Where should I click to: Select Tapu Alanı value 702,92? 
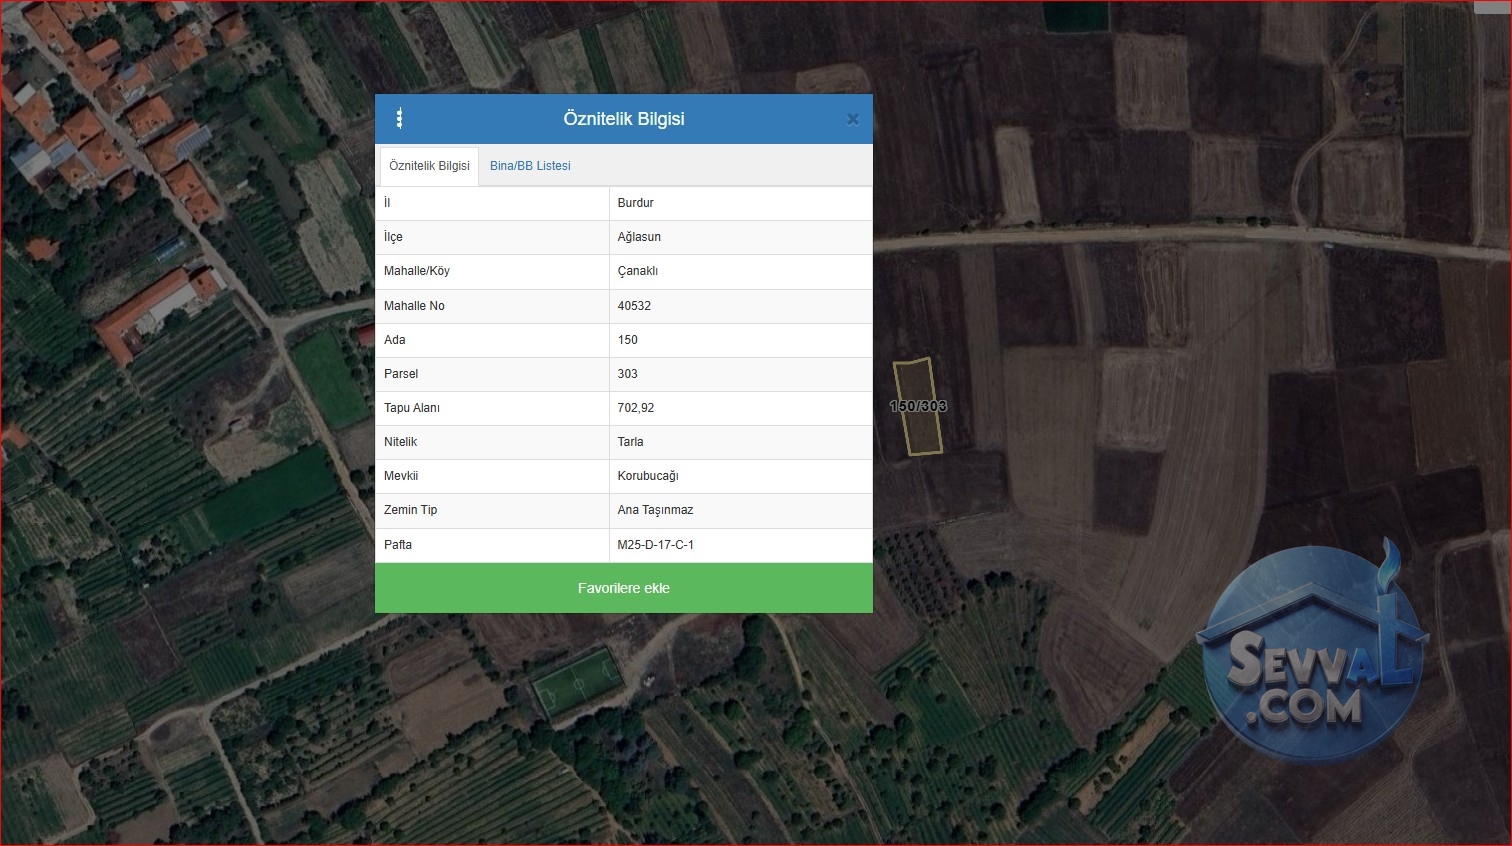click(636, 408)
